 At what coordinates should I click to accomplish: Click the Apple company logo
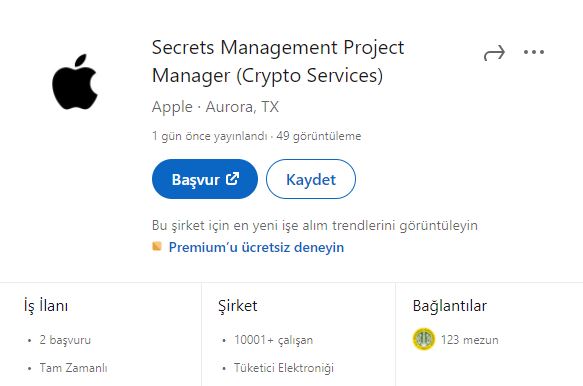coord(75,82)
